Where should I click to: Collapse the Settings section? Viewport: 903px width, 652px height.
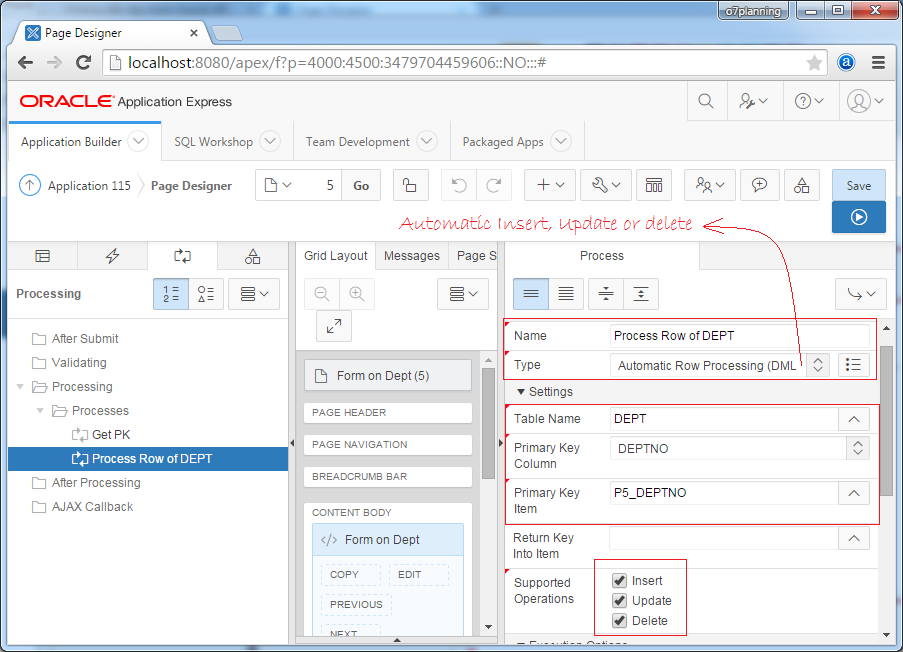521,392
